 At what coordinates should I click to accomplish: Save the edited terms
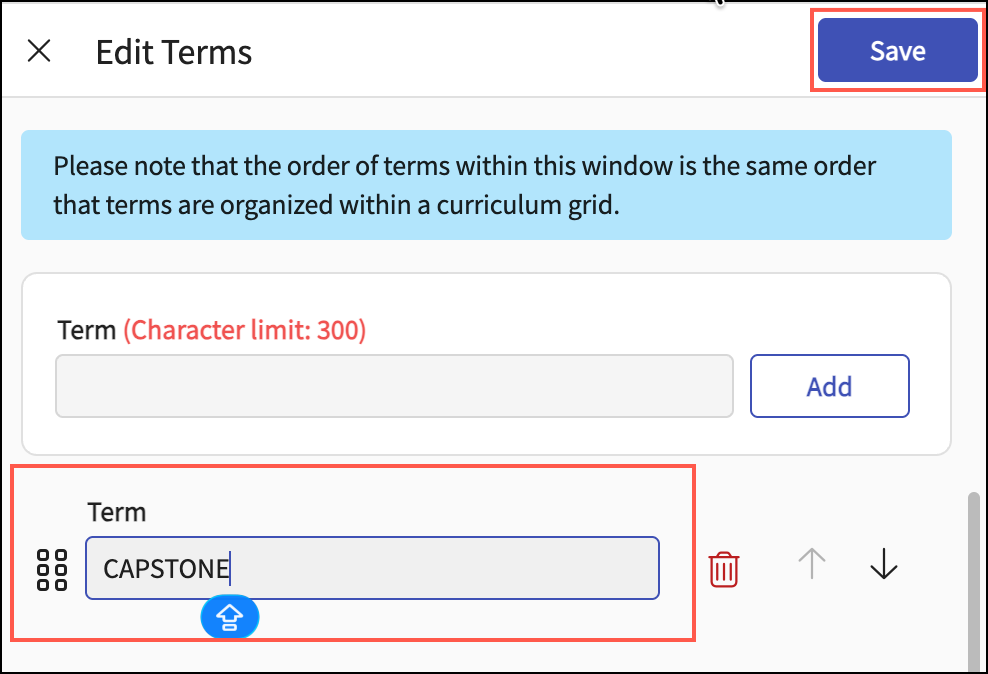(897, 51)
